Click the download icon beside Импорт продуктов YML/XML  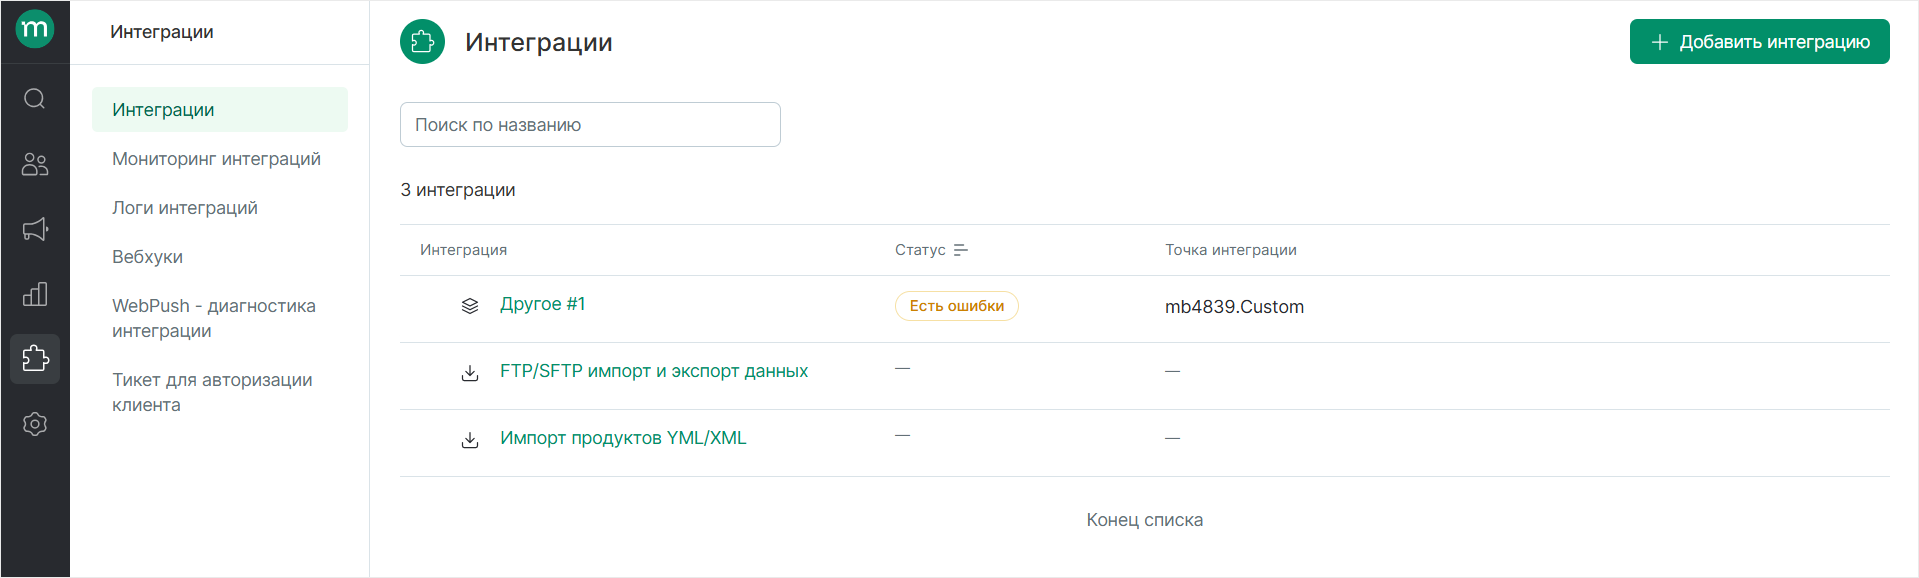click(470, 440)
